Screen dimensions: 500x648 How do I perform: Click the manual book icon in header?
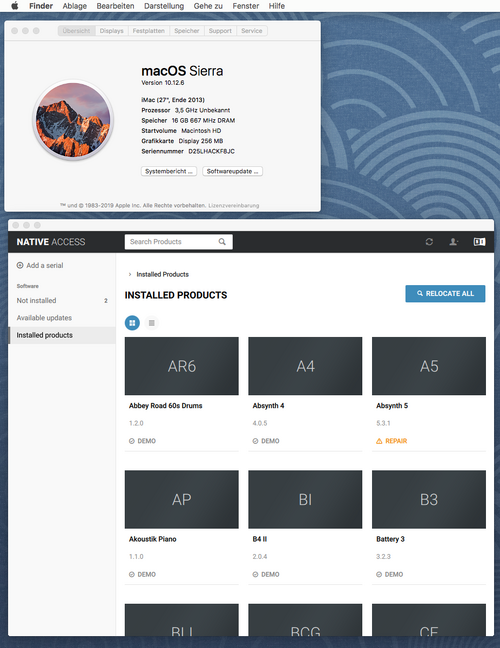pyautogui.click(x=479, y=242)
